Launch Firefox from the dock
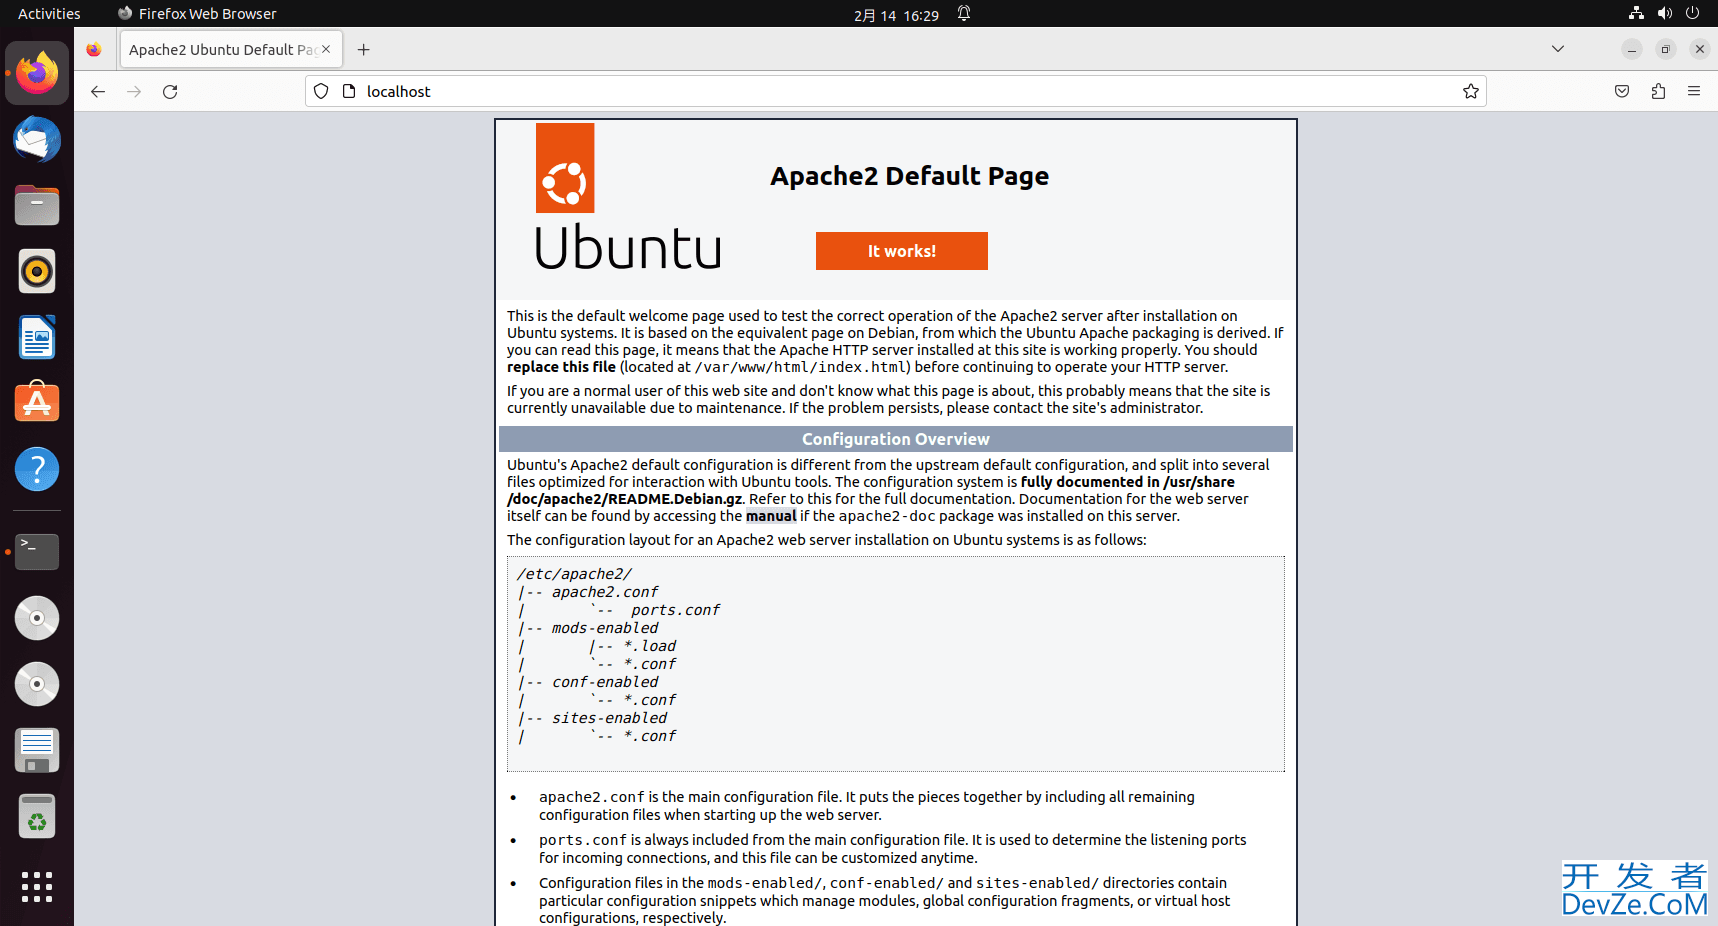Screen dimensions: 1718x926 [x=37, y=73]
